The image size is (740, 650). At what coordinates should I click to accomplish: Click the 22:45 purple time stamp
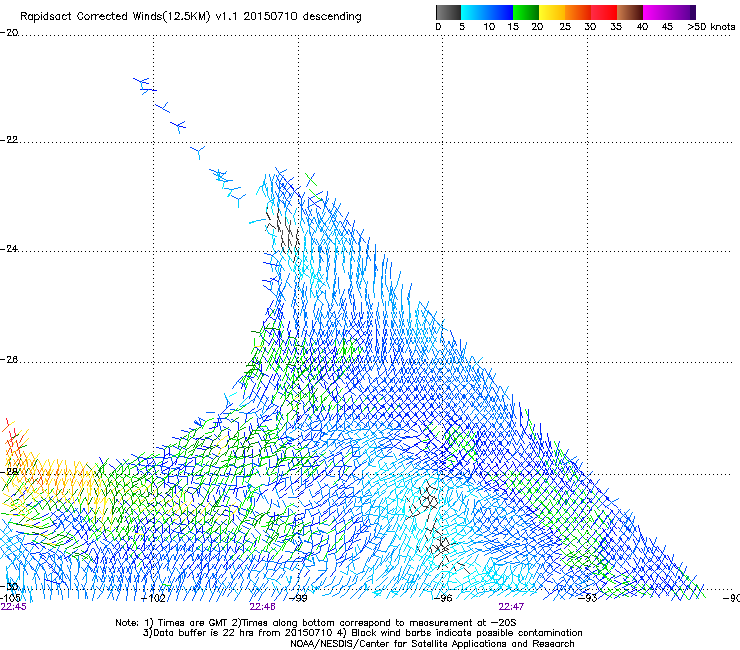click(x=14, y=607)
